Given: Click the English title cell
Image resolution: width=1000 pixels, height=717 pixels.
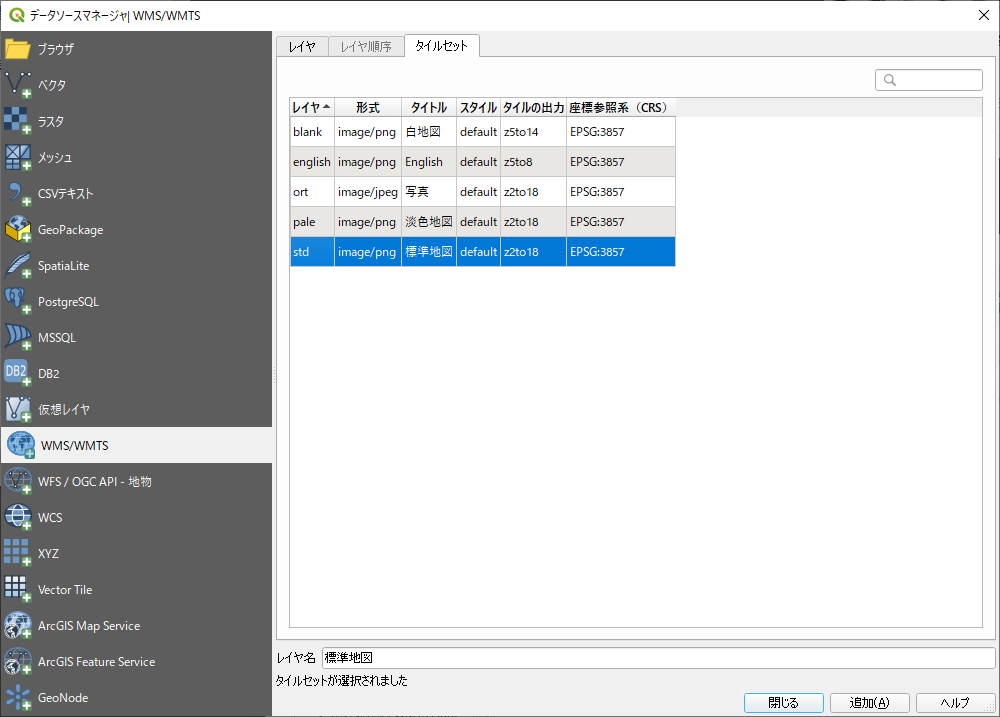Looking at the screenshot, I should click(x=429, y=161).
